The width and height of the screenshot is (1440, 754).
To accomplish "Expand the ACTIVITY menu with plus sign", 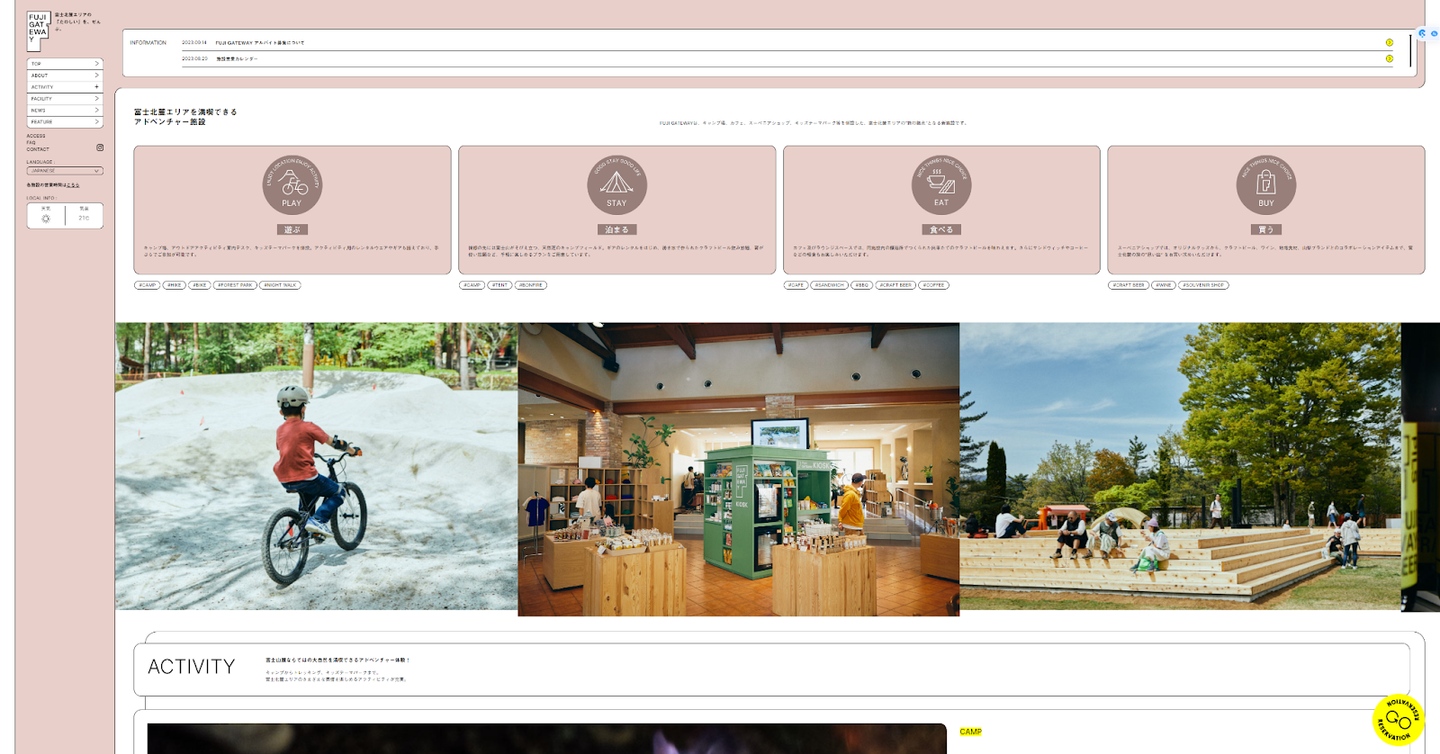I will pos(65,87).
